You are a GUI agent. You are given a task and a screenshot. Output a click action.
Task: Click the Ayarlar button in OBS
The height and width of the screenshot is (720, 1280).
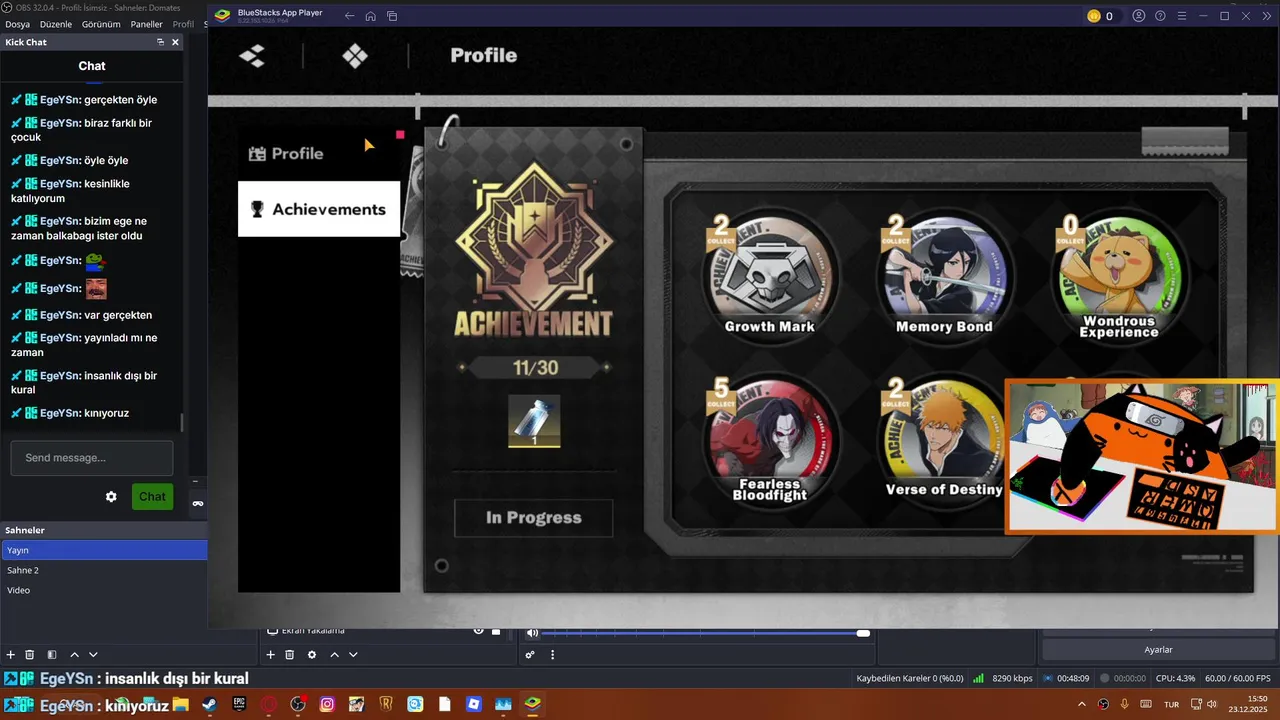click(1158, 650)
